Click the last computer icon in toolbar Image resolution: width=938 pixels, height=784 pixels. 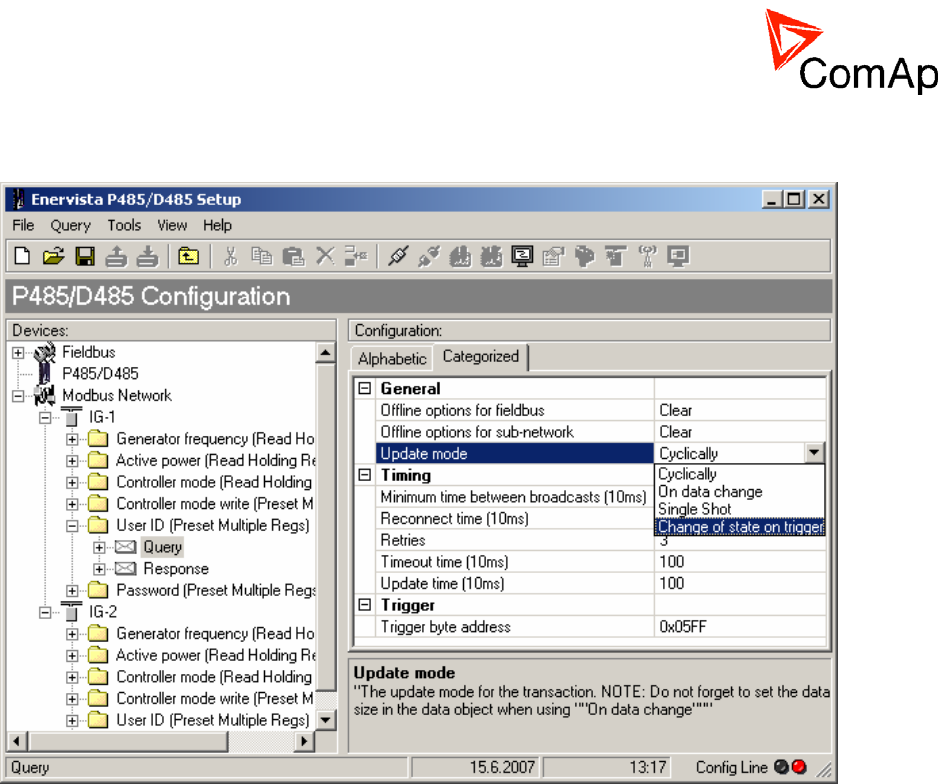point(678,256)
